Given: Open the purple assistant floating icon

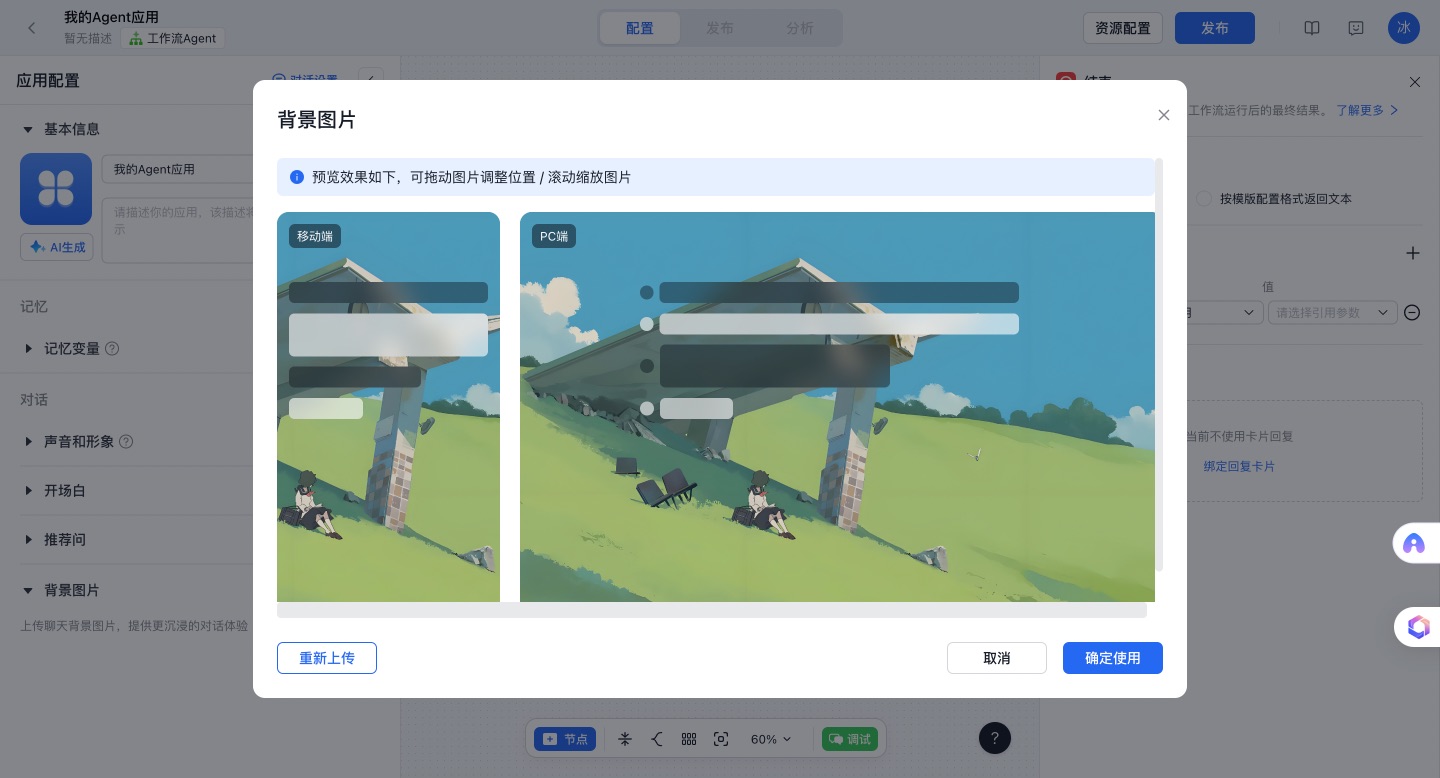Looking at the screenshot, I should click(x=1414, y=543).
